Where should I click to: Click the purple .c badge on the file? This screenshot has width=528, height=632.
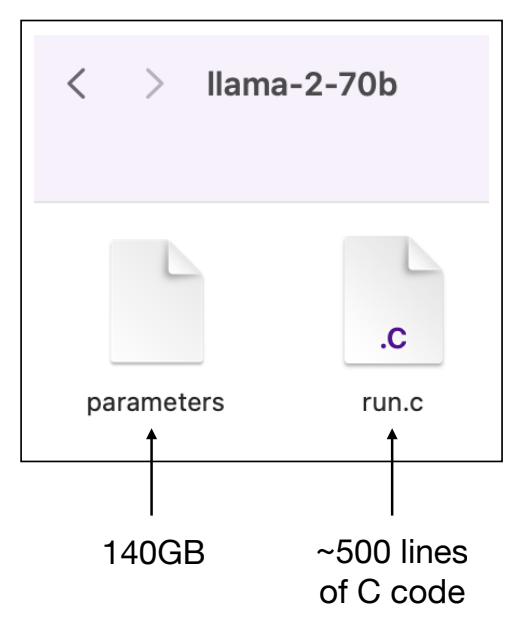(393, 339)
